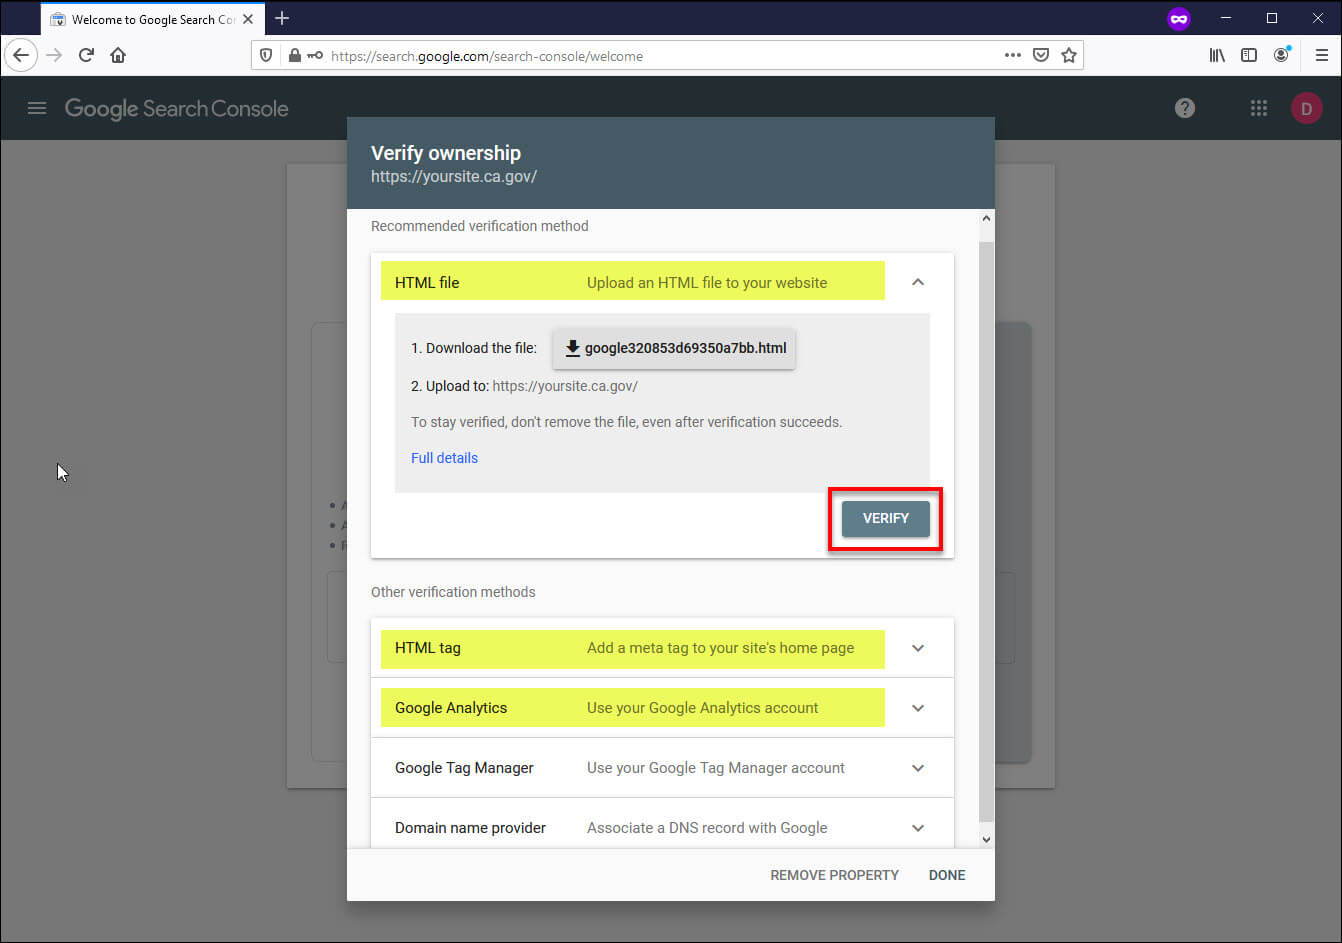Open the Search Console help question icon
1342x943 pixels.
pyautogui.click(x=1185, y=108)
